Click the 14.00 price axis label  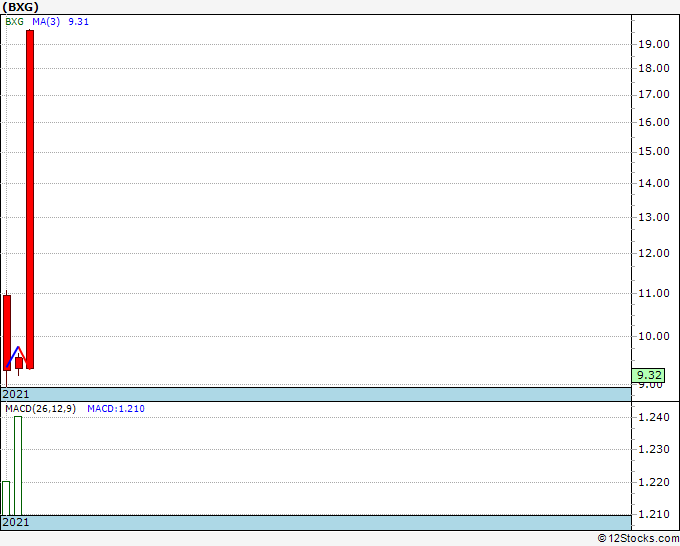point(654,183)
